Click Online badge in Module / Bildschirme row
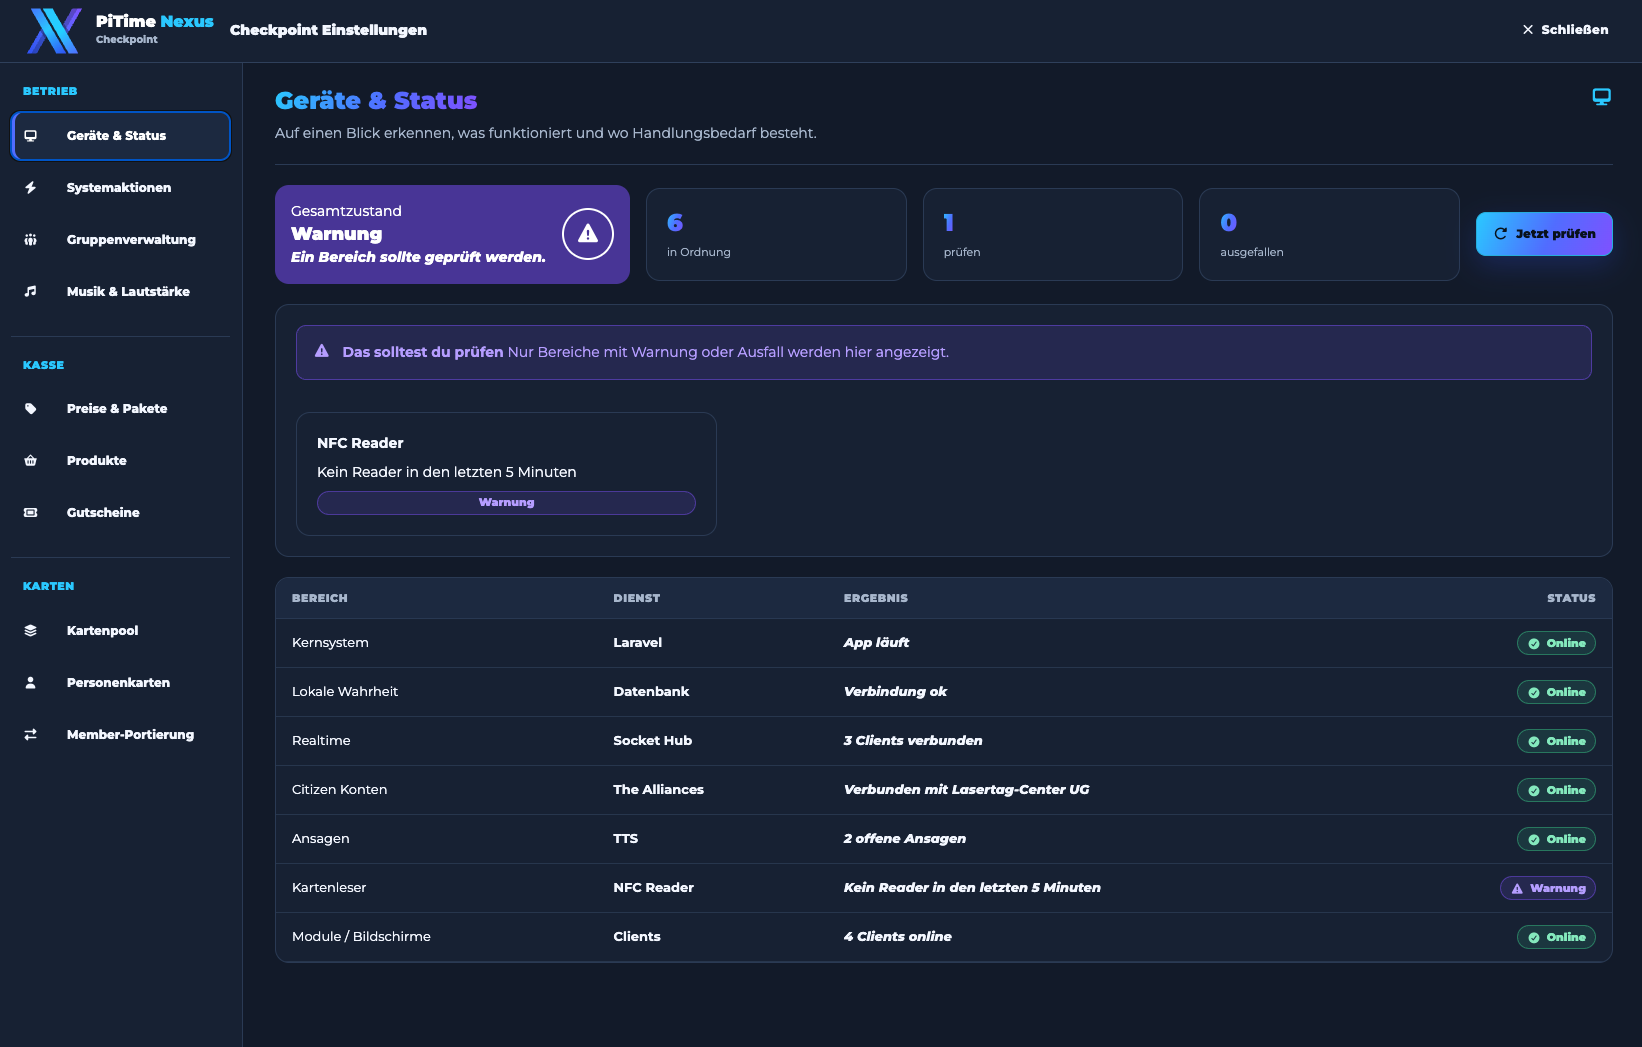 click(1556, 938)
